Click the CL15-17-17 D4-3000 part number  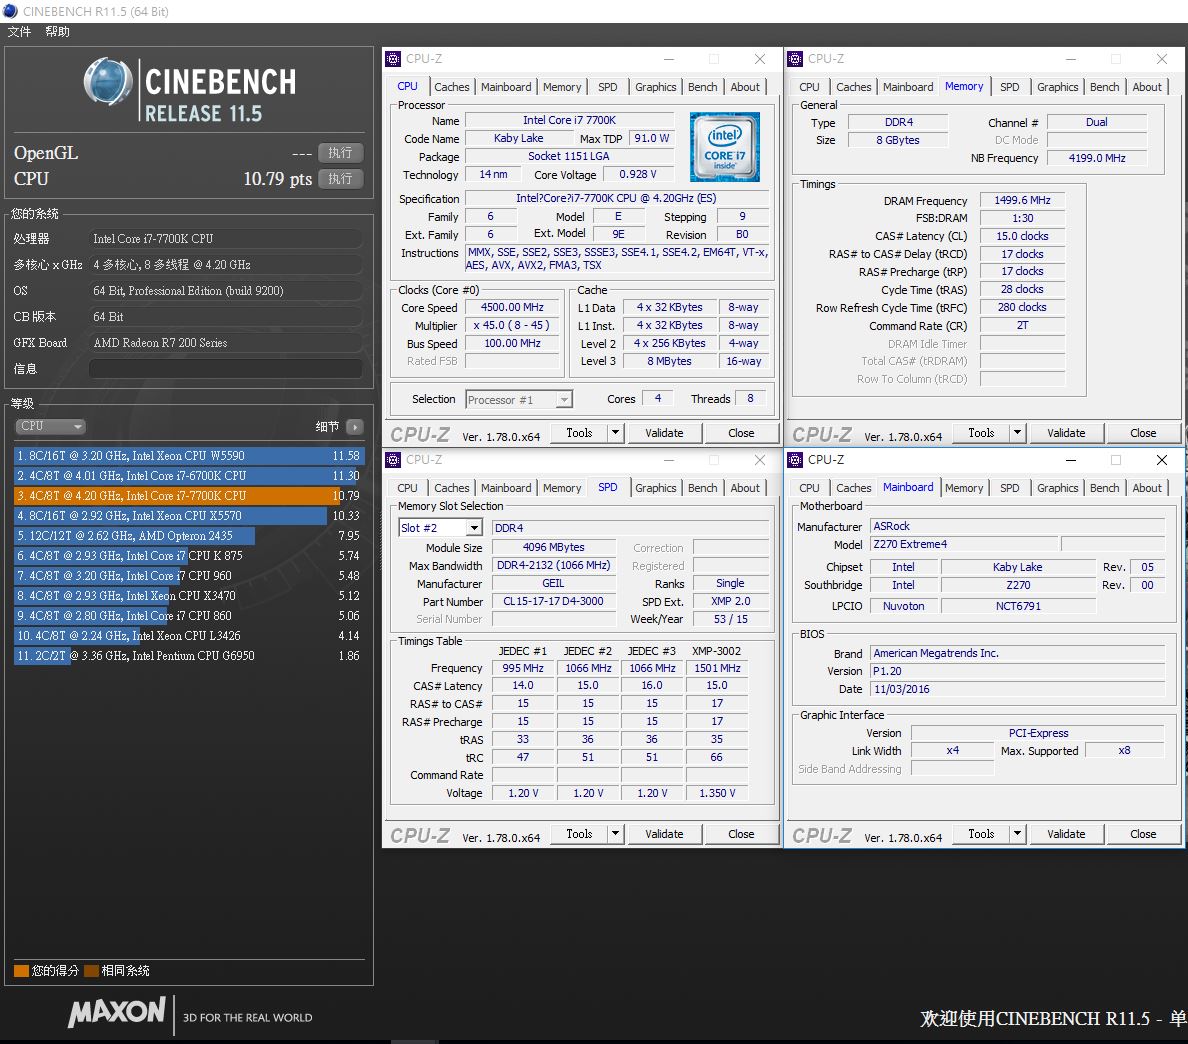pyautogui.click(x=553, y=602)
